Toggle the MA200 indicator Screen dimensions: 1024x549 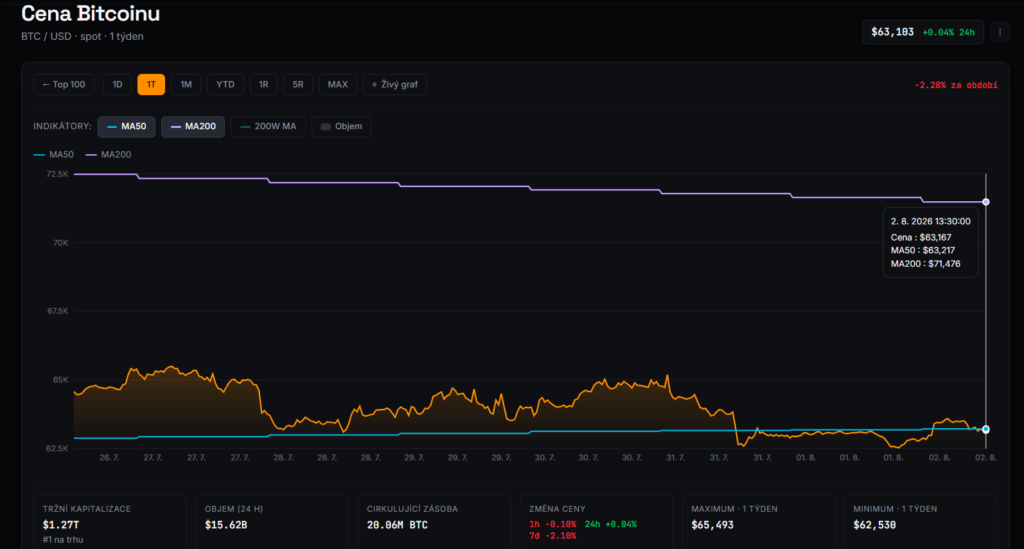[x=193, y=127]
